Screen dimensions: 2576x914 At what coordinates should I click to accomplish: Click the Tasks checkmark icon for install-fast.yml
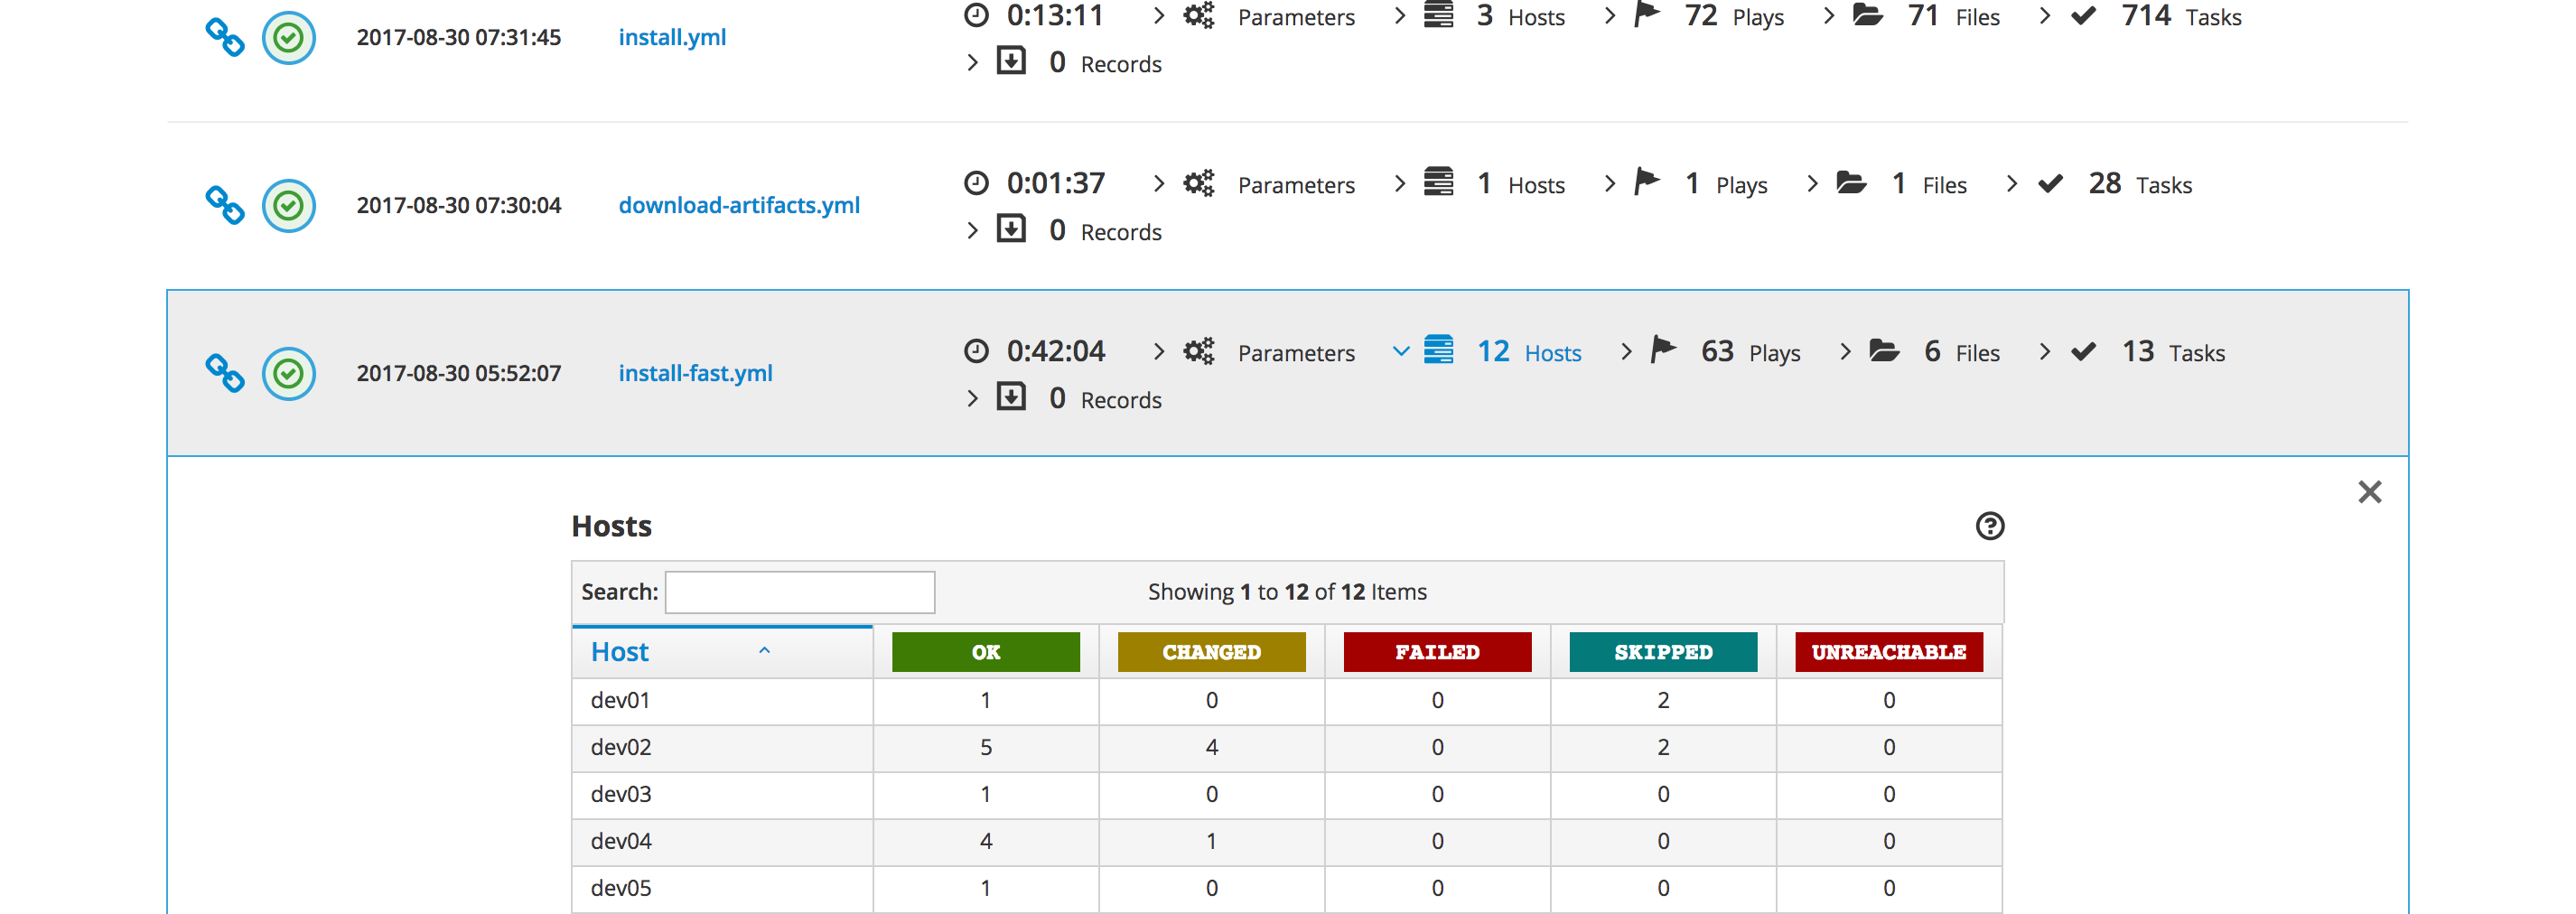[x=2082, y=351]
